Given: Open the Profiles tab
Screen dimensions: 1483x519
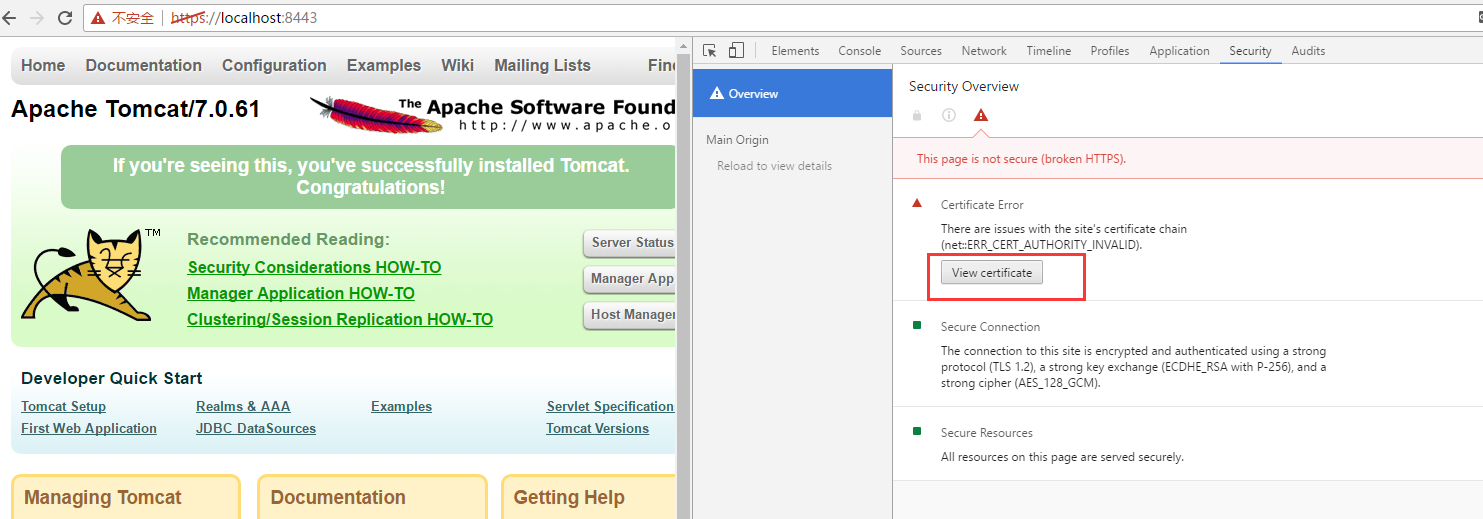Looking at the screenshot, I should 1110,51.
